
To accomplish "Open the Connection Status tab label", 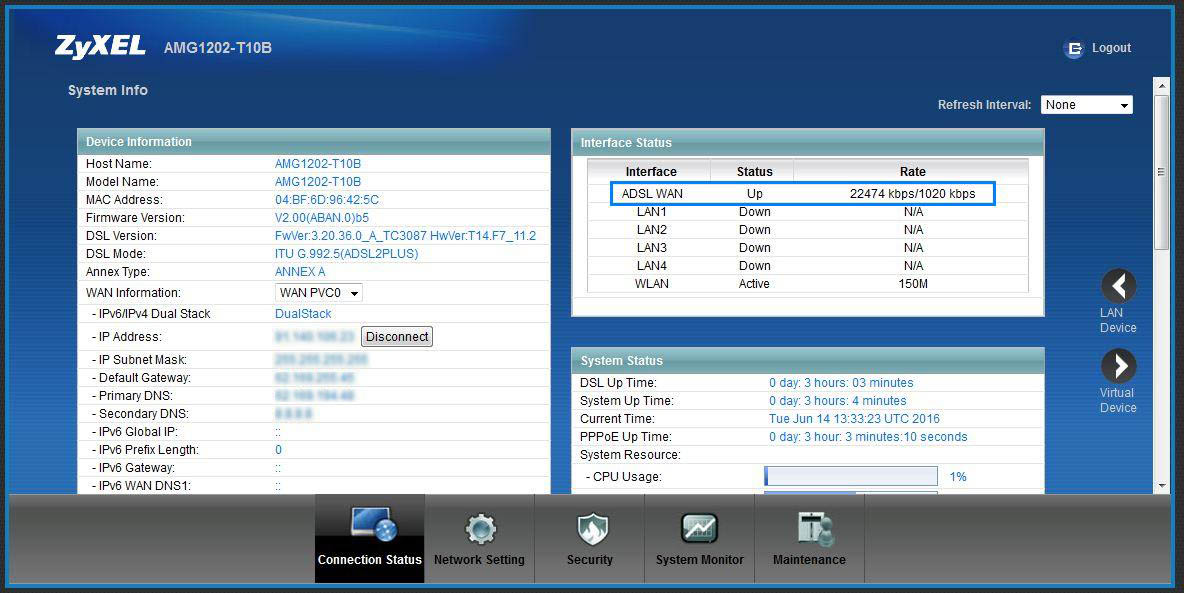I will (x=369, y=560).
